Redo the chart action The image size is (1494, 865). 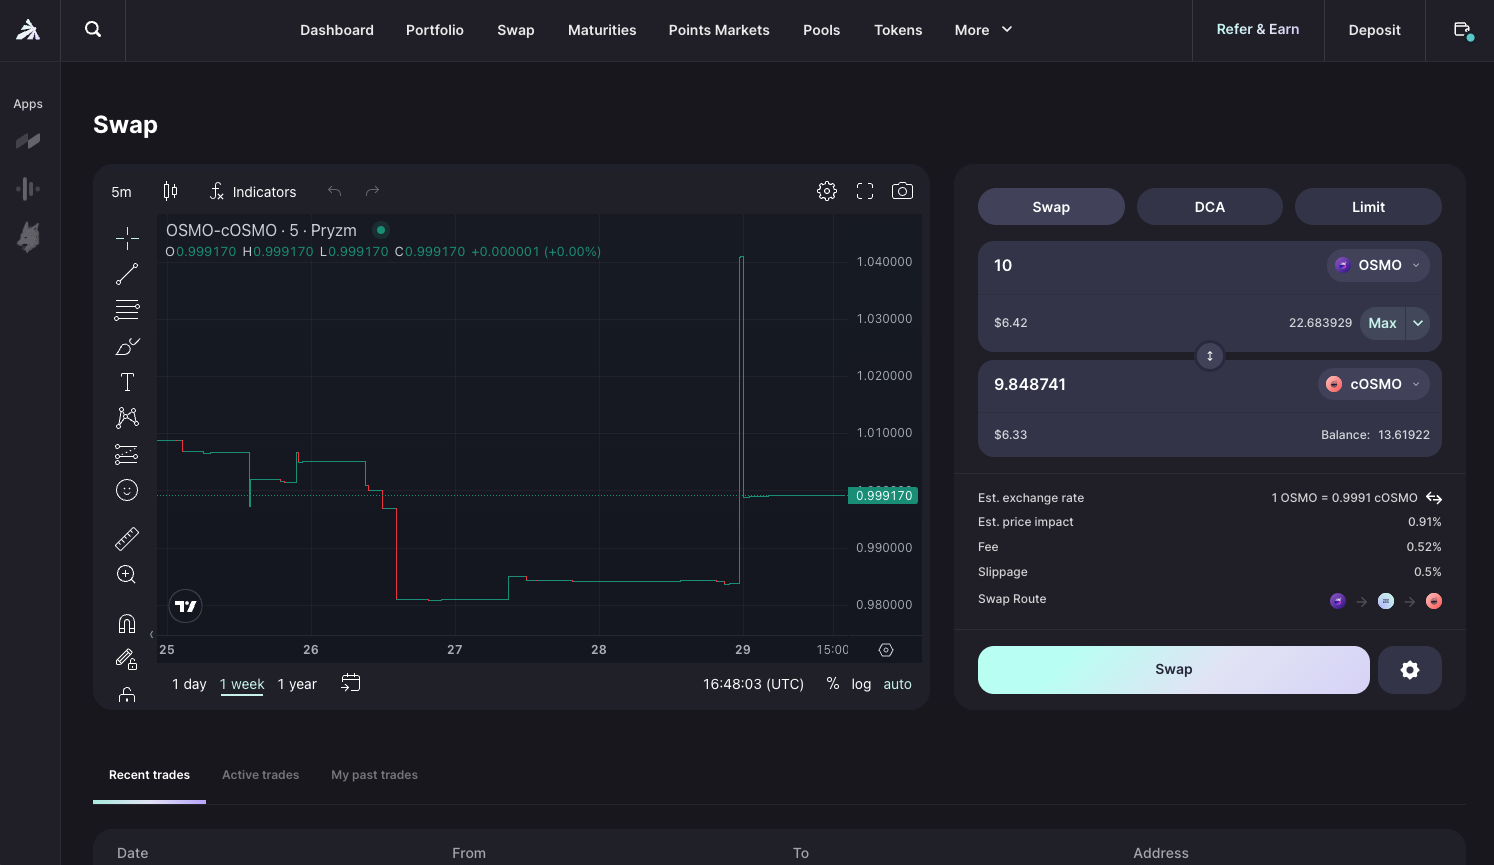pos(372,191)
